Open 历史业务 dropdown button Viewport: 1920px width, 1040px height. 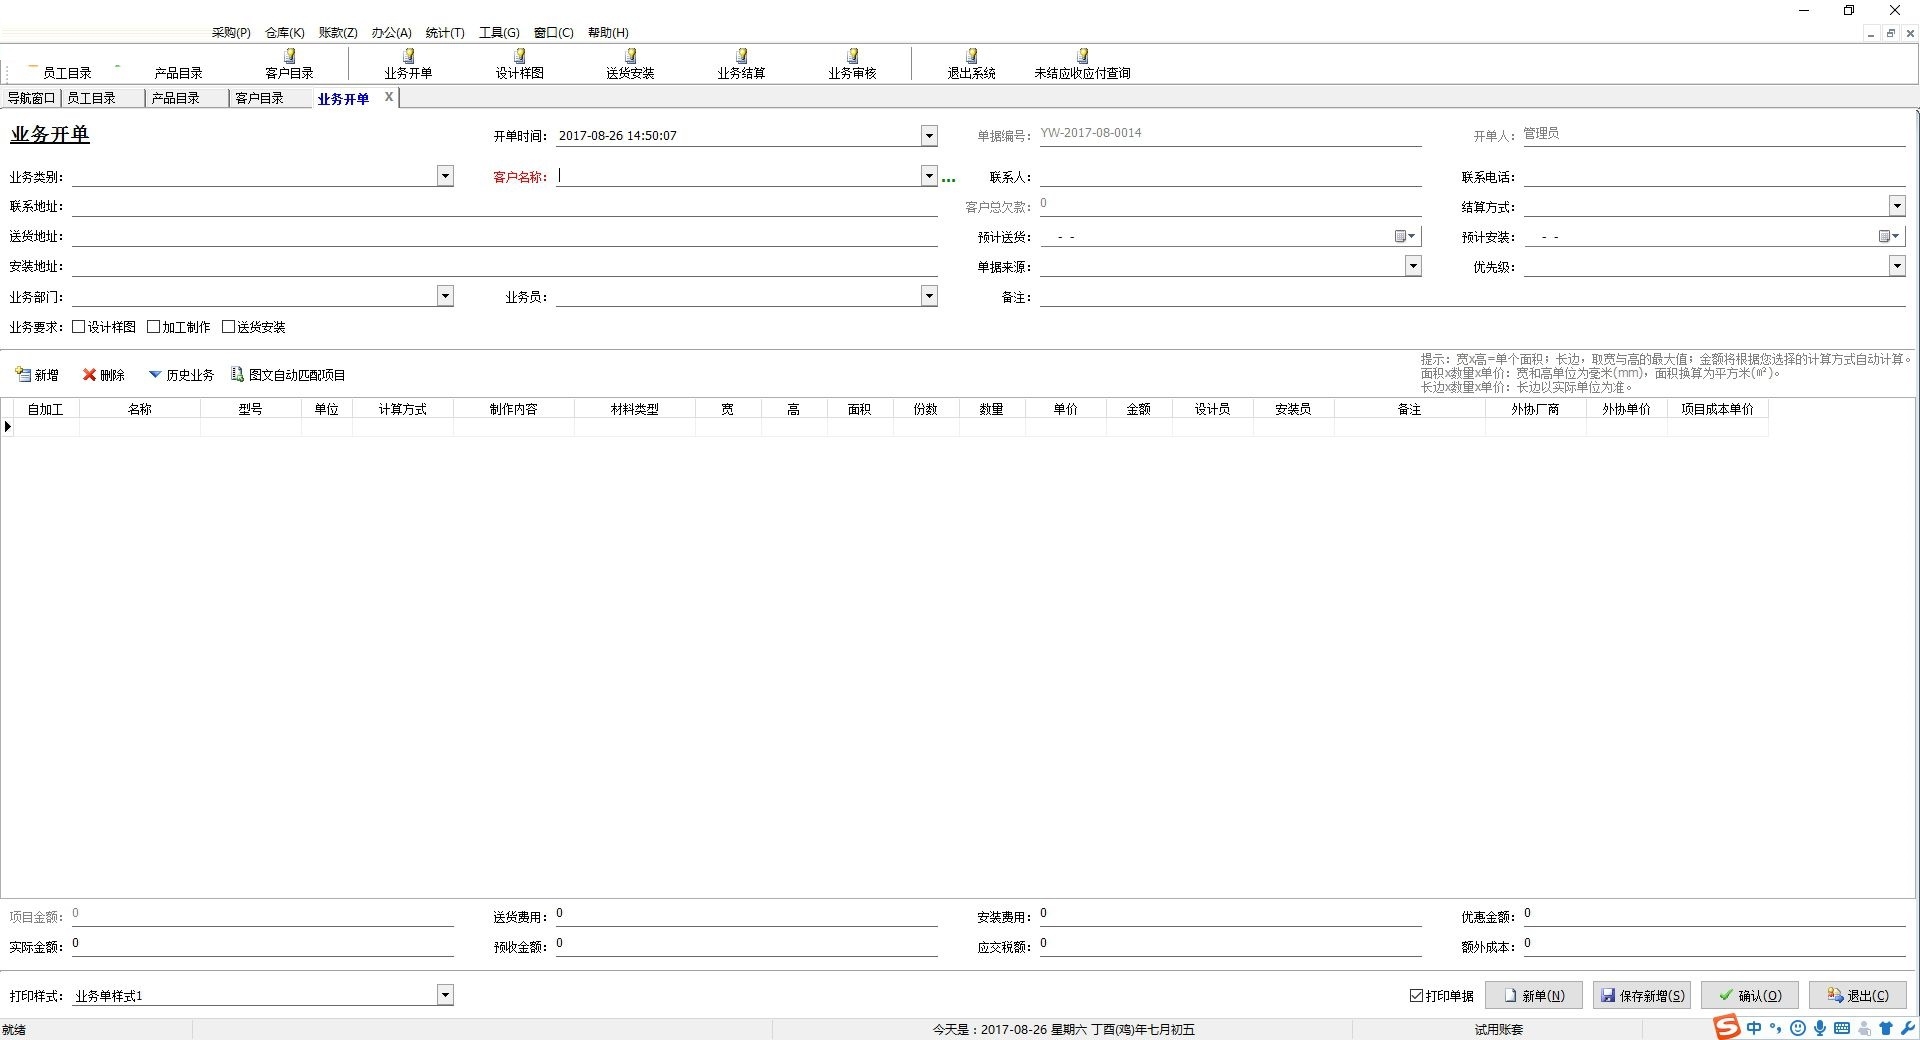181,375
